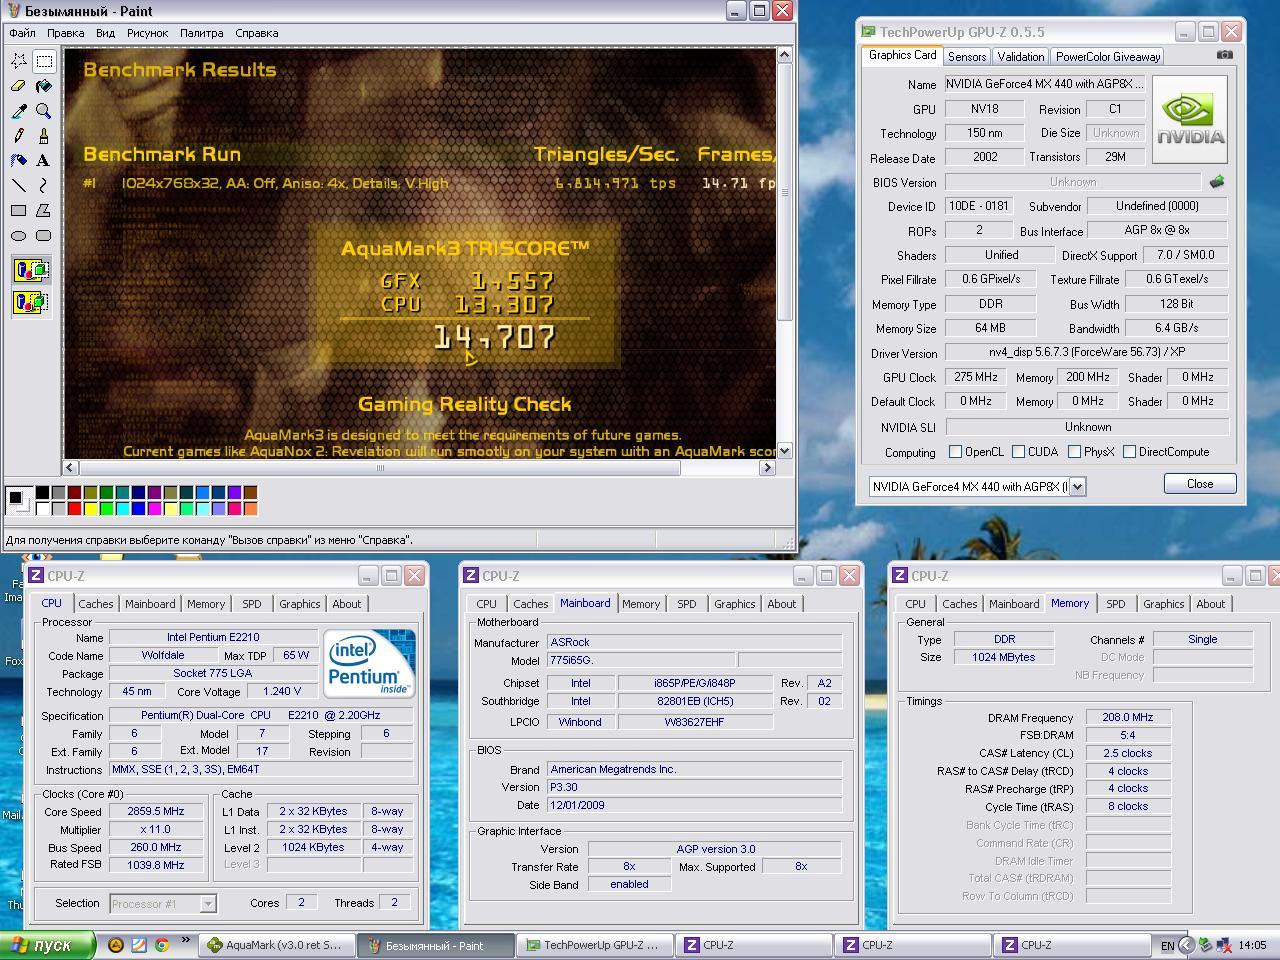Screen dimensions: 1280x960
Task: Choose the Curve tool in Paint
Action: 43,185
